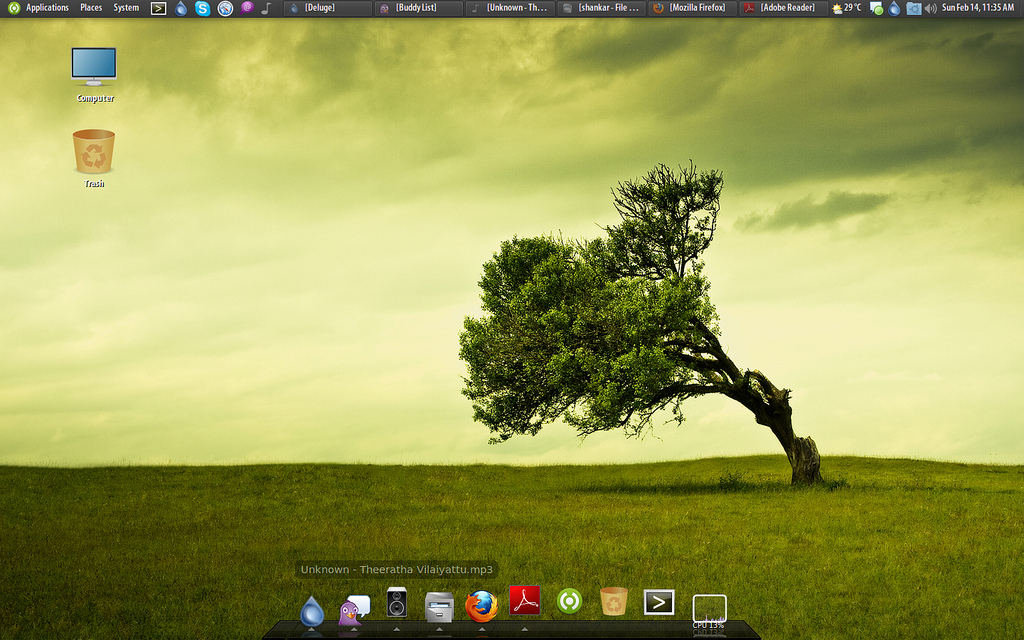Switch to Adobe Reader taskbar entry
Image resolution: width=1024 pixels, height=640 pixels.
pos(783,8)
